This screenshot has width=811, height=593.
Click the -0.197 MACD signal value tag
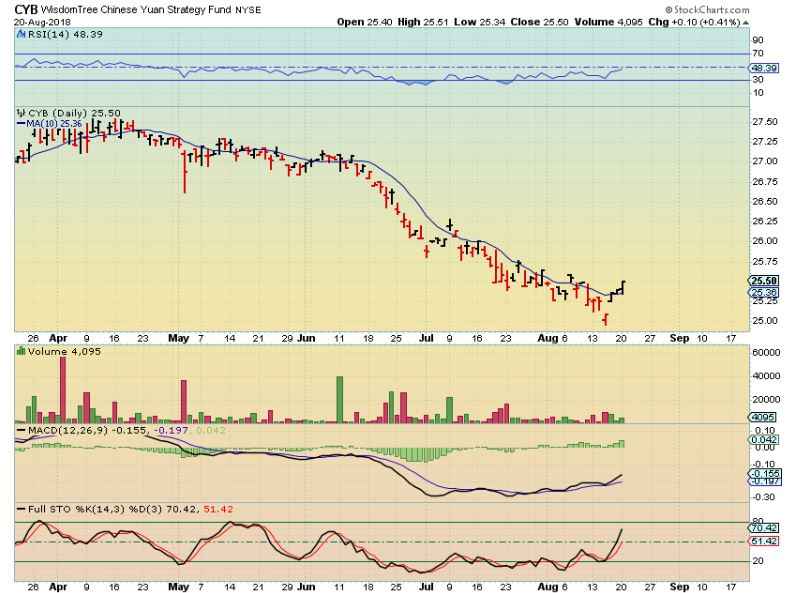coord(765,481)
